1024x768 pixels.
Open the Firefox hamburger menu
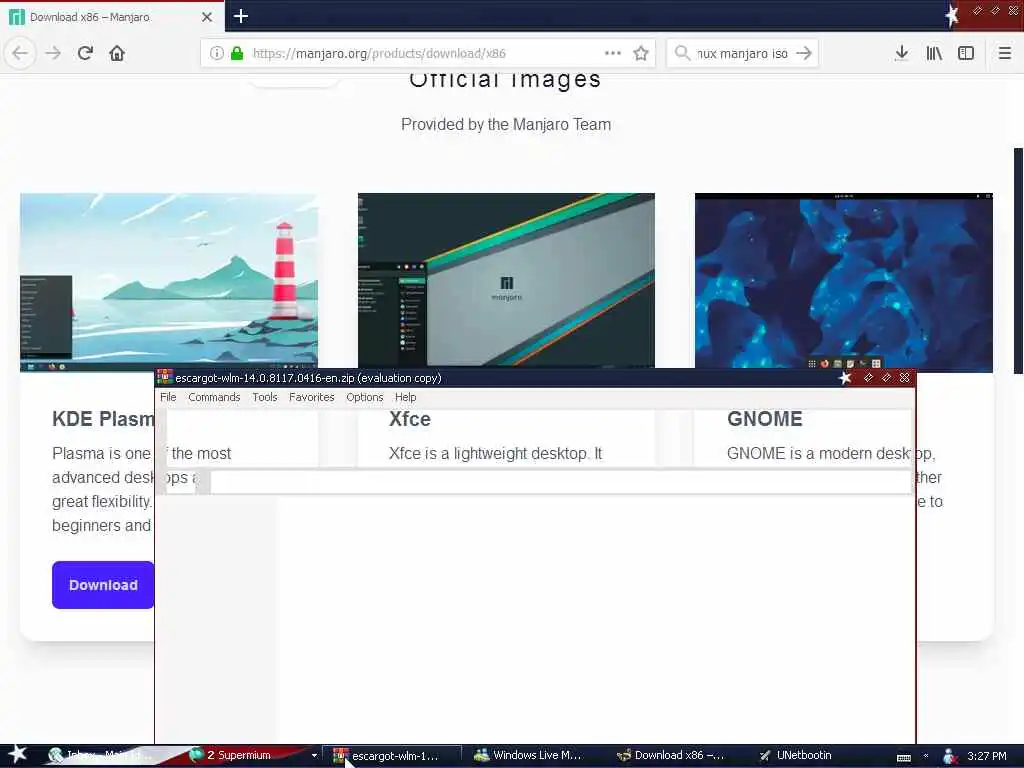click(1004, 53)
